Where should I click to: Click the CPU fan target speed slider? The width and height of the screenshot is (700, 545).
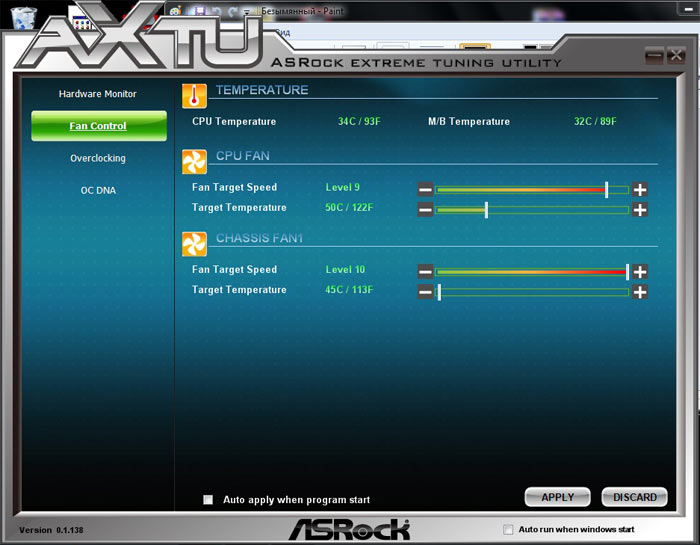click(x=532, y=190)
